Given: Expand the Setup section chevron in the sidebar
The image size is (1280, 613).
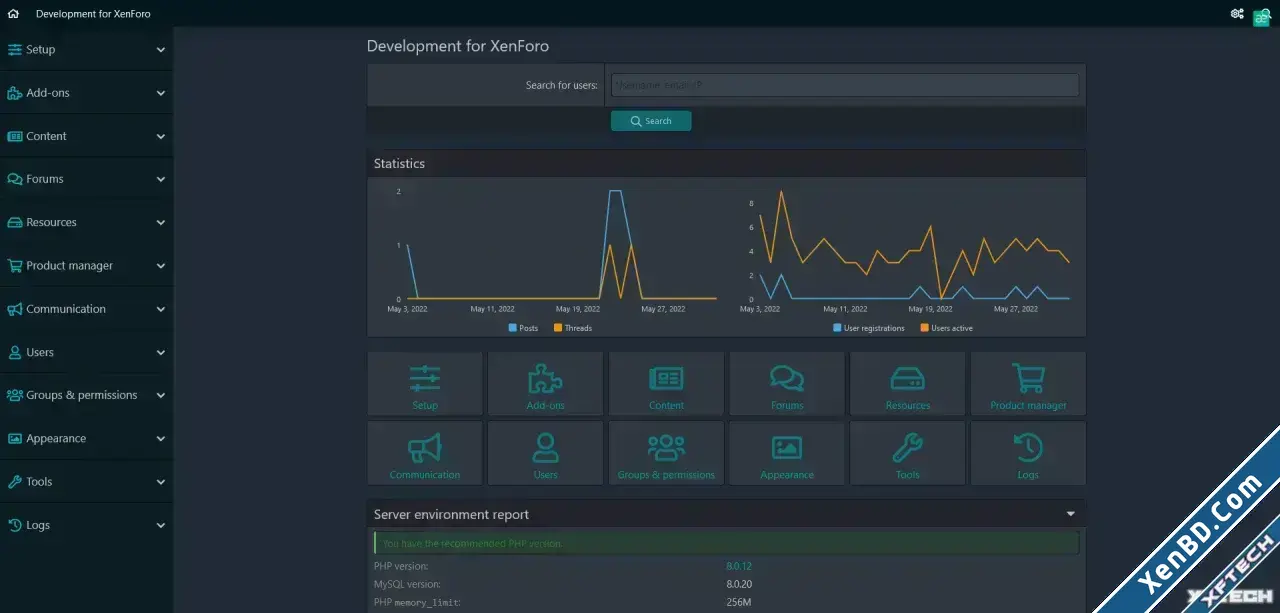Looking at the screenshot, I should pos(161,50).
